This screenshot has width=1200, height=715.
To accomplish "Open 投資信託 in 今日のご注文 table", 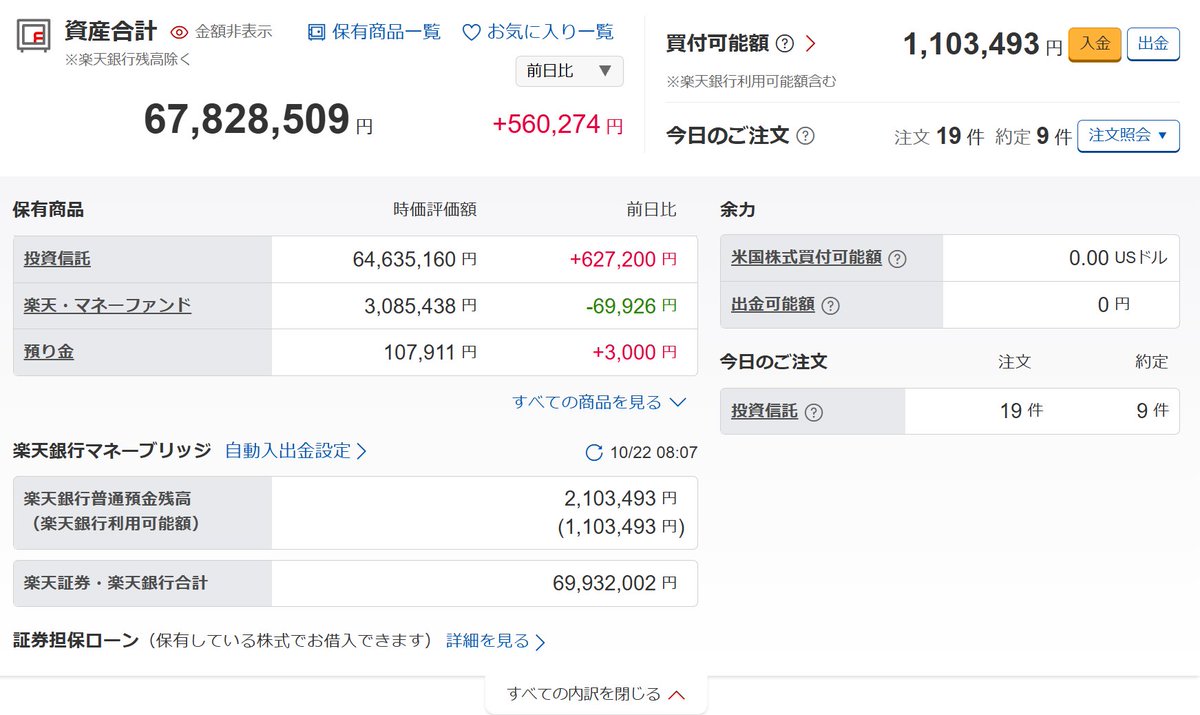I will point(764,410).
